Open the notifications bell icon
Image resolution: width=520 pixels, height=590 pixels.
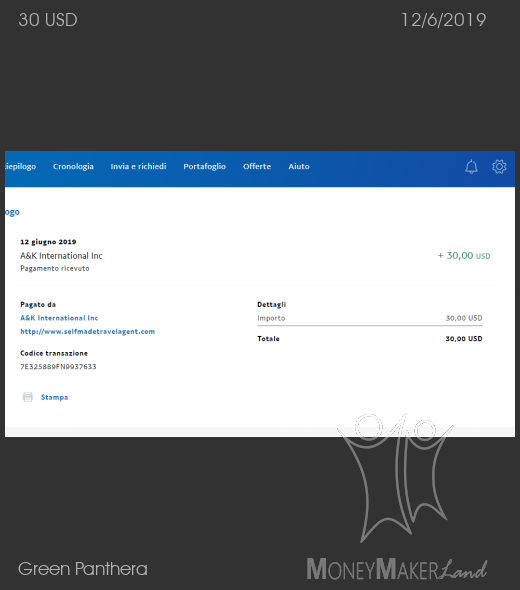tap(471, 167)
